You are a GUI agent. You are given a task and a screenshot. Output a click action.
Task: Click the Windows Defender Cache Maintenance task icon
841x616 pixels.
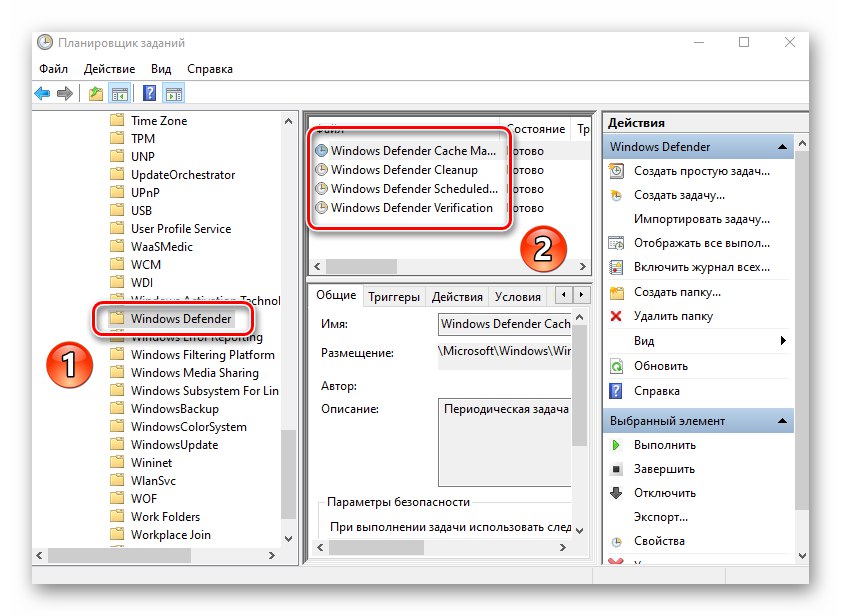tap(321, 151)
